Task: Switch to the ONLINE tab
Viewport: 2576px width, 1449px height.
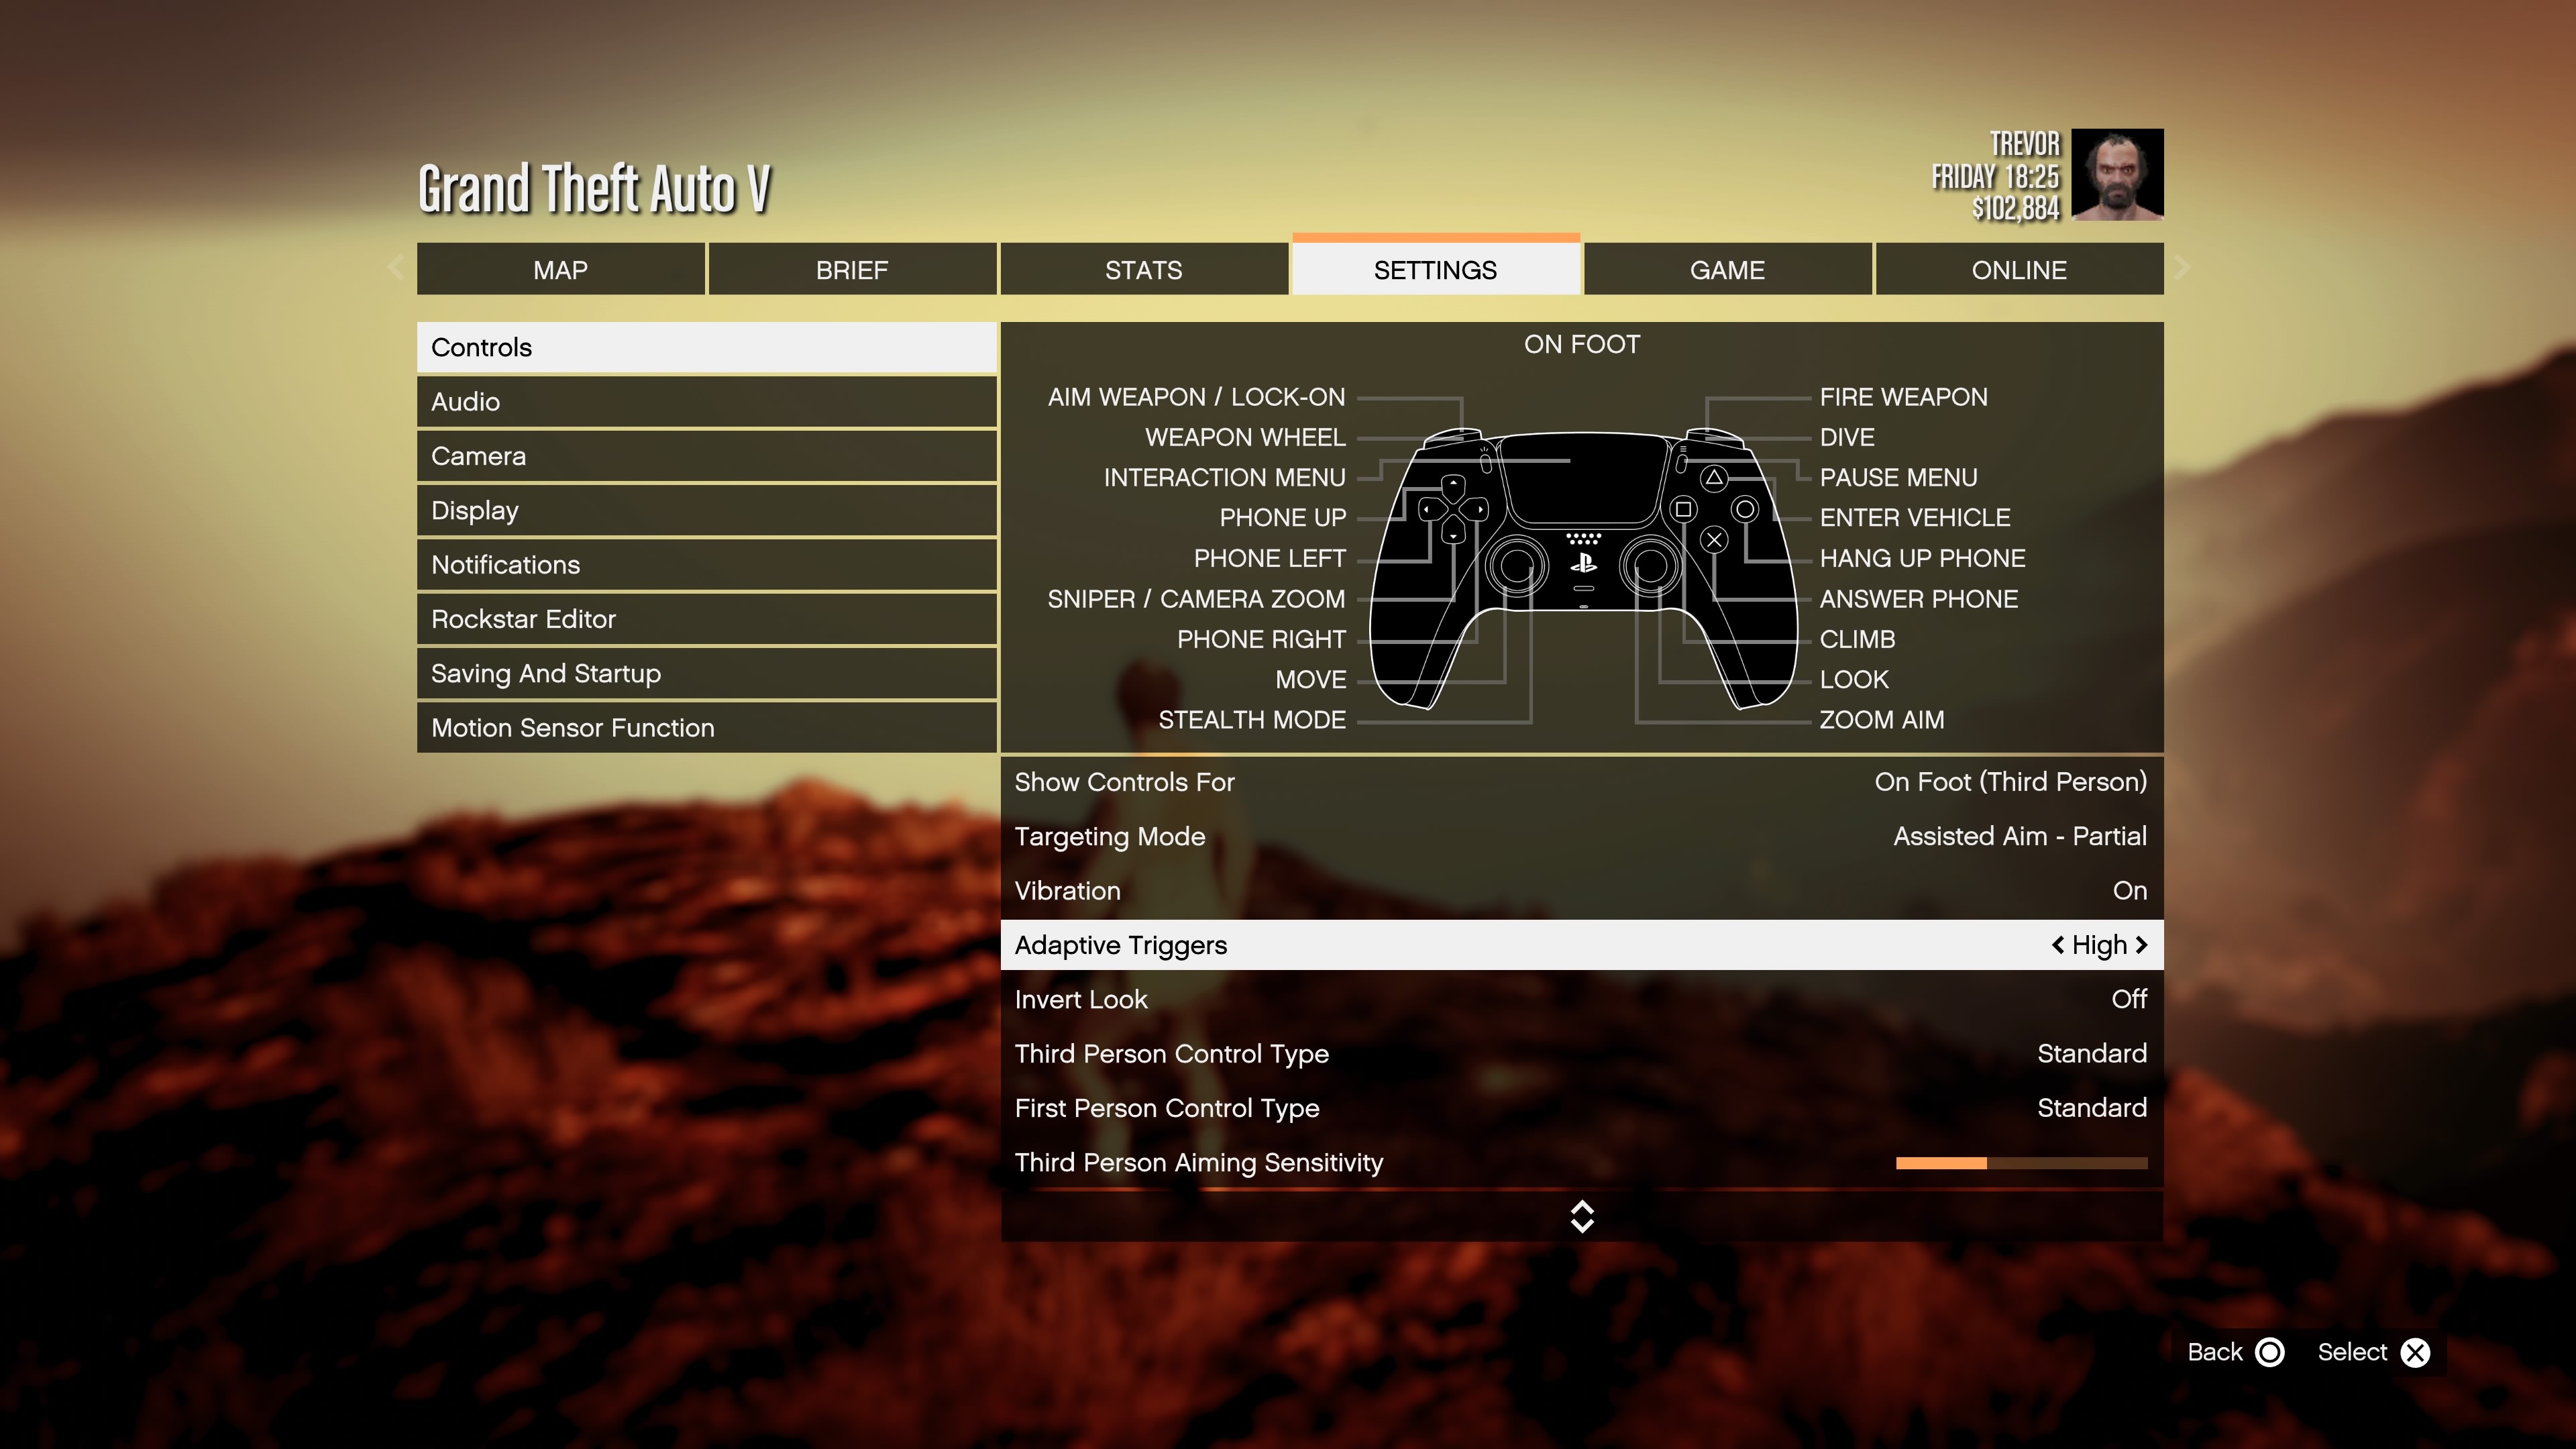Action: click(x=2019, y=269)
